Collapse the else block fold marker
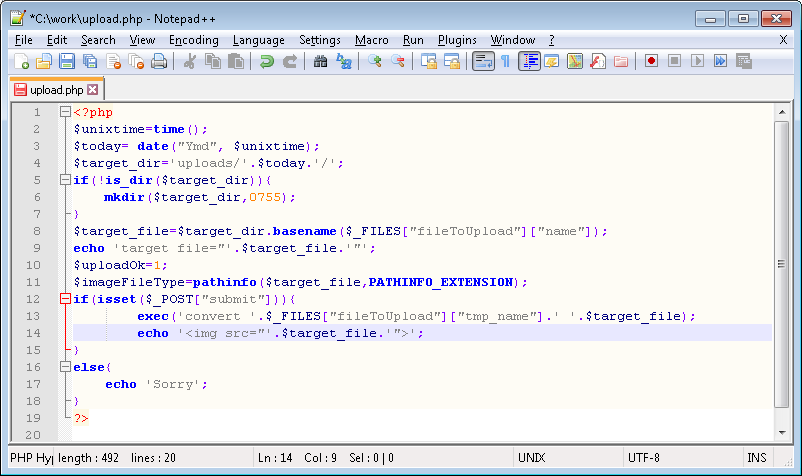802x476 pixels. click(x=65, y=367)
